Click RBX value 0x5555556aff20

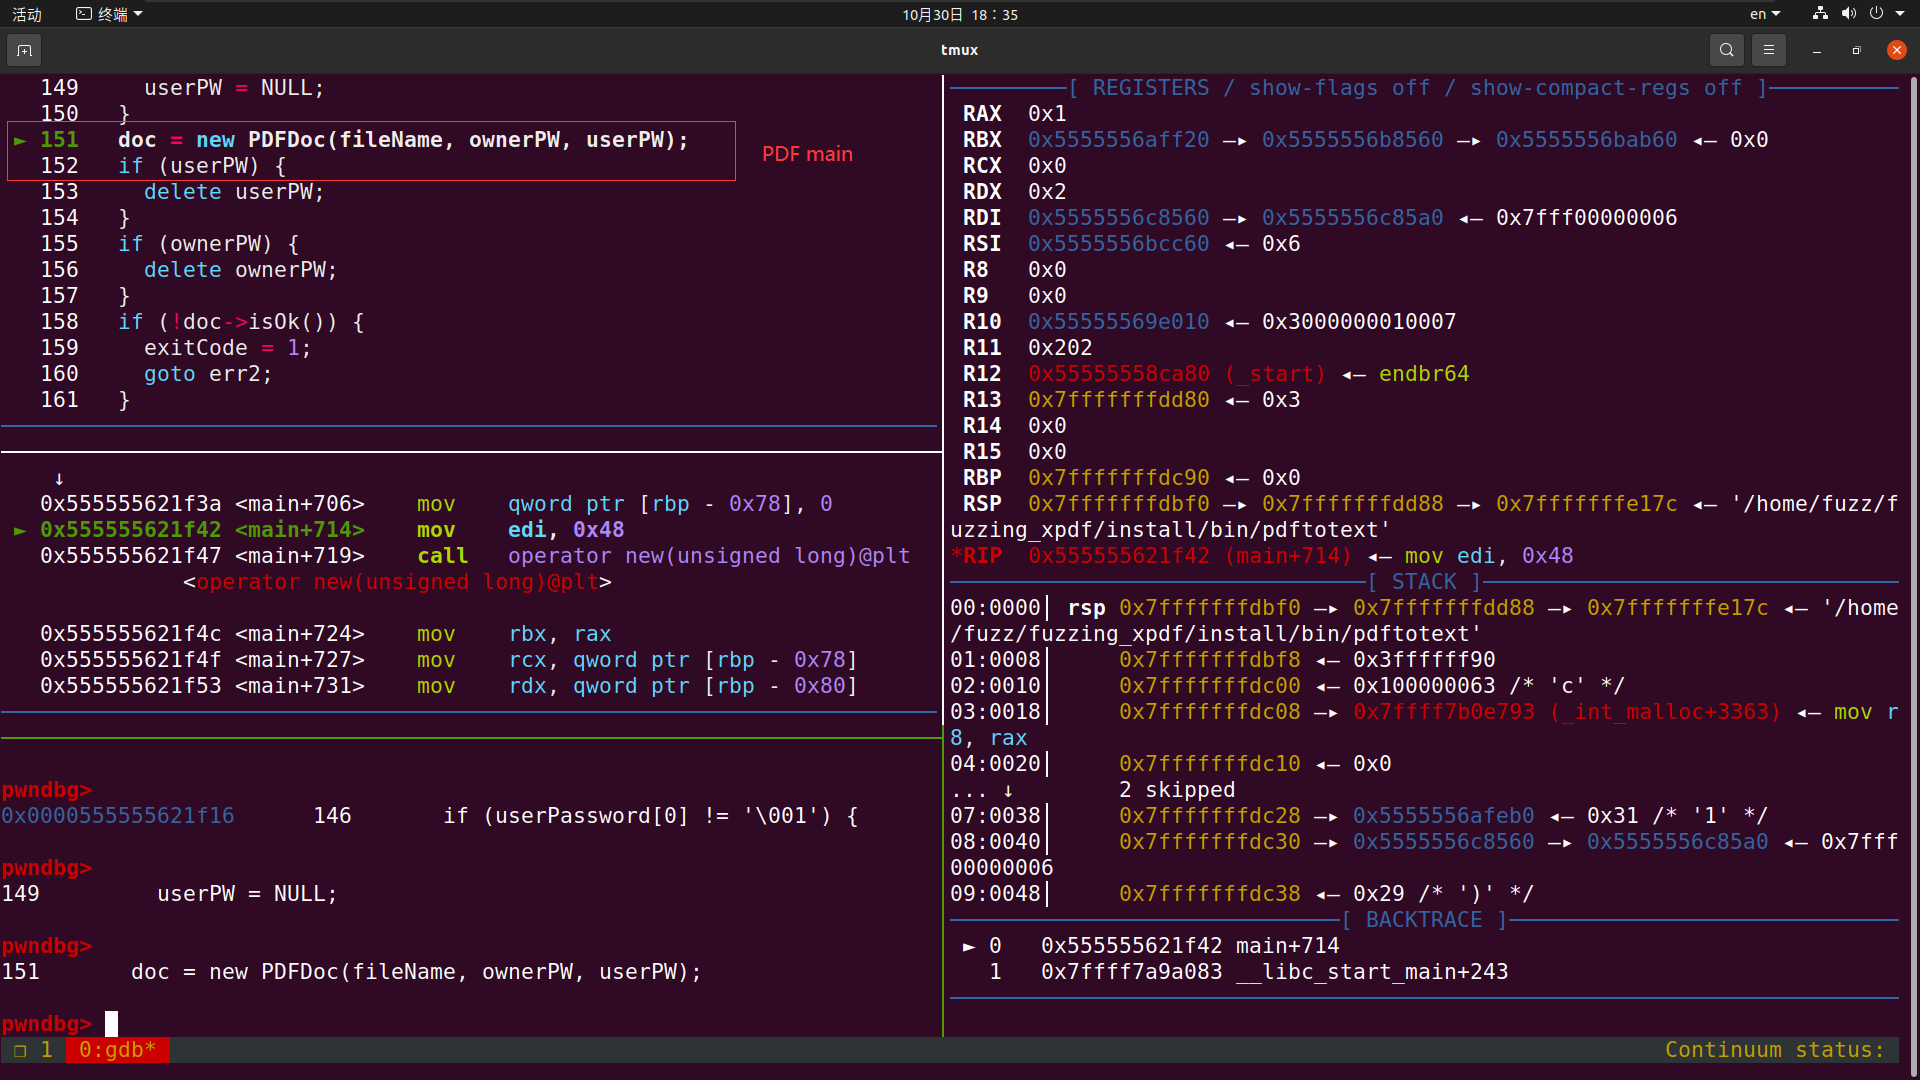pos(1118,140)
